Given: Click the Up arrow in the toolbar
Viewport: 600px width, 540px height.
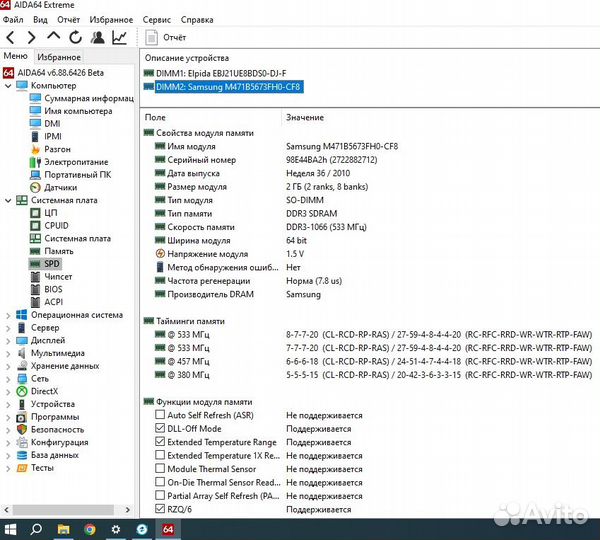Looking at the screenshot, I should 53,38.
